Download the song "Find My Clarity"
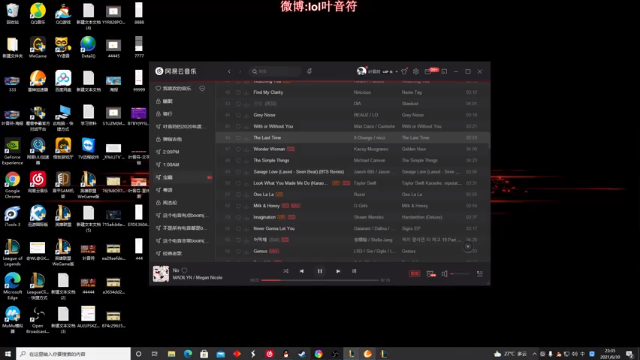This screenshot has width=640, height=360. pos(246,92)
